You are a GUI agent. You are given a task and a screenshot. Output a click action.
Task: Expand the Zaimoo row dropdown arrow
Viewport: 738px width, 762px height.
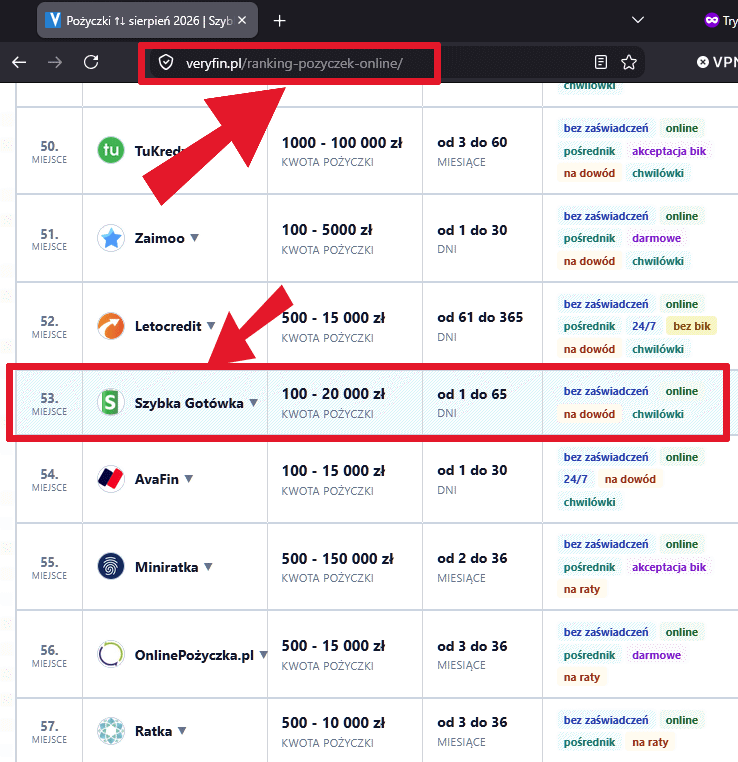(194, 238)
